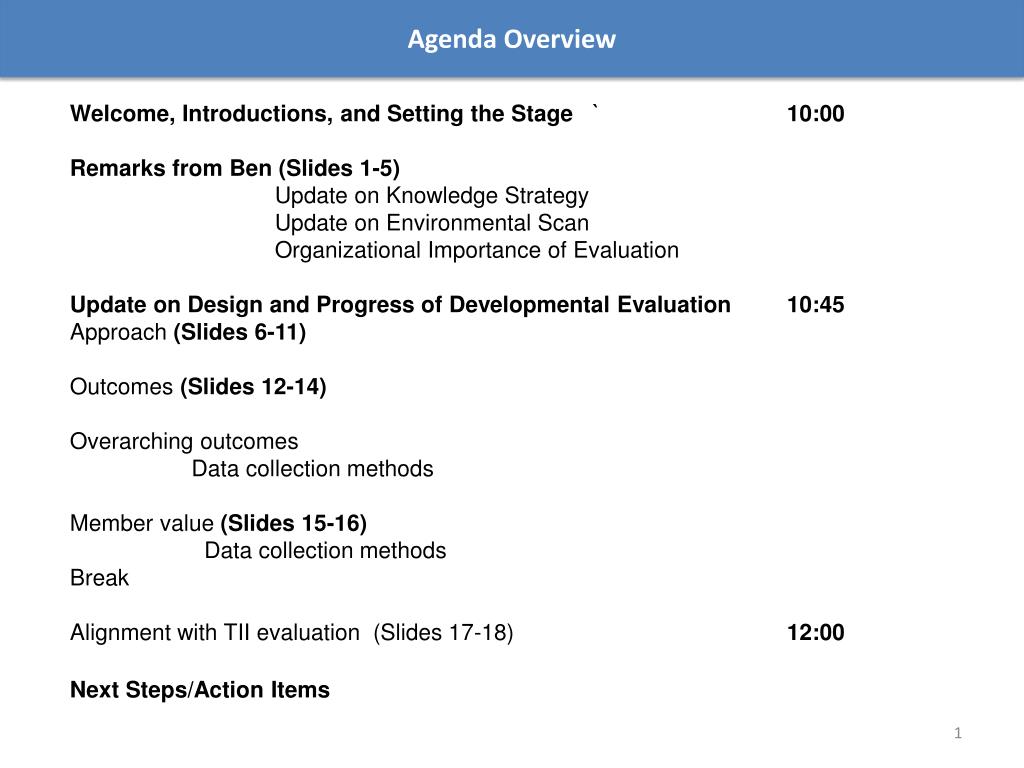1024x768 pixels.
Task: Select Alignment with TII evaluation line
Action: tap(291, 633)
